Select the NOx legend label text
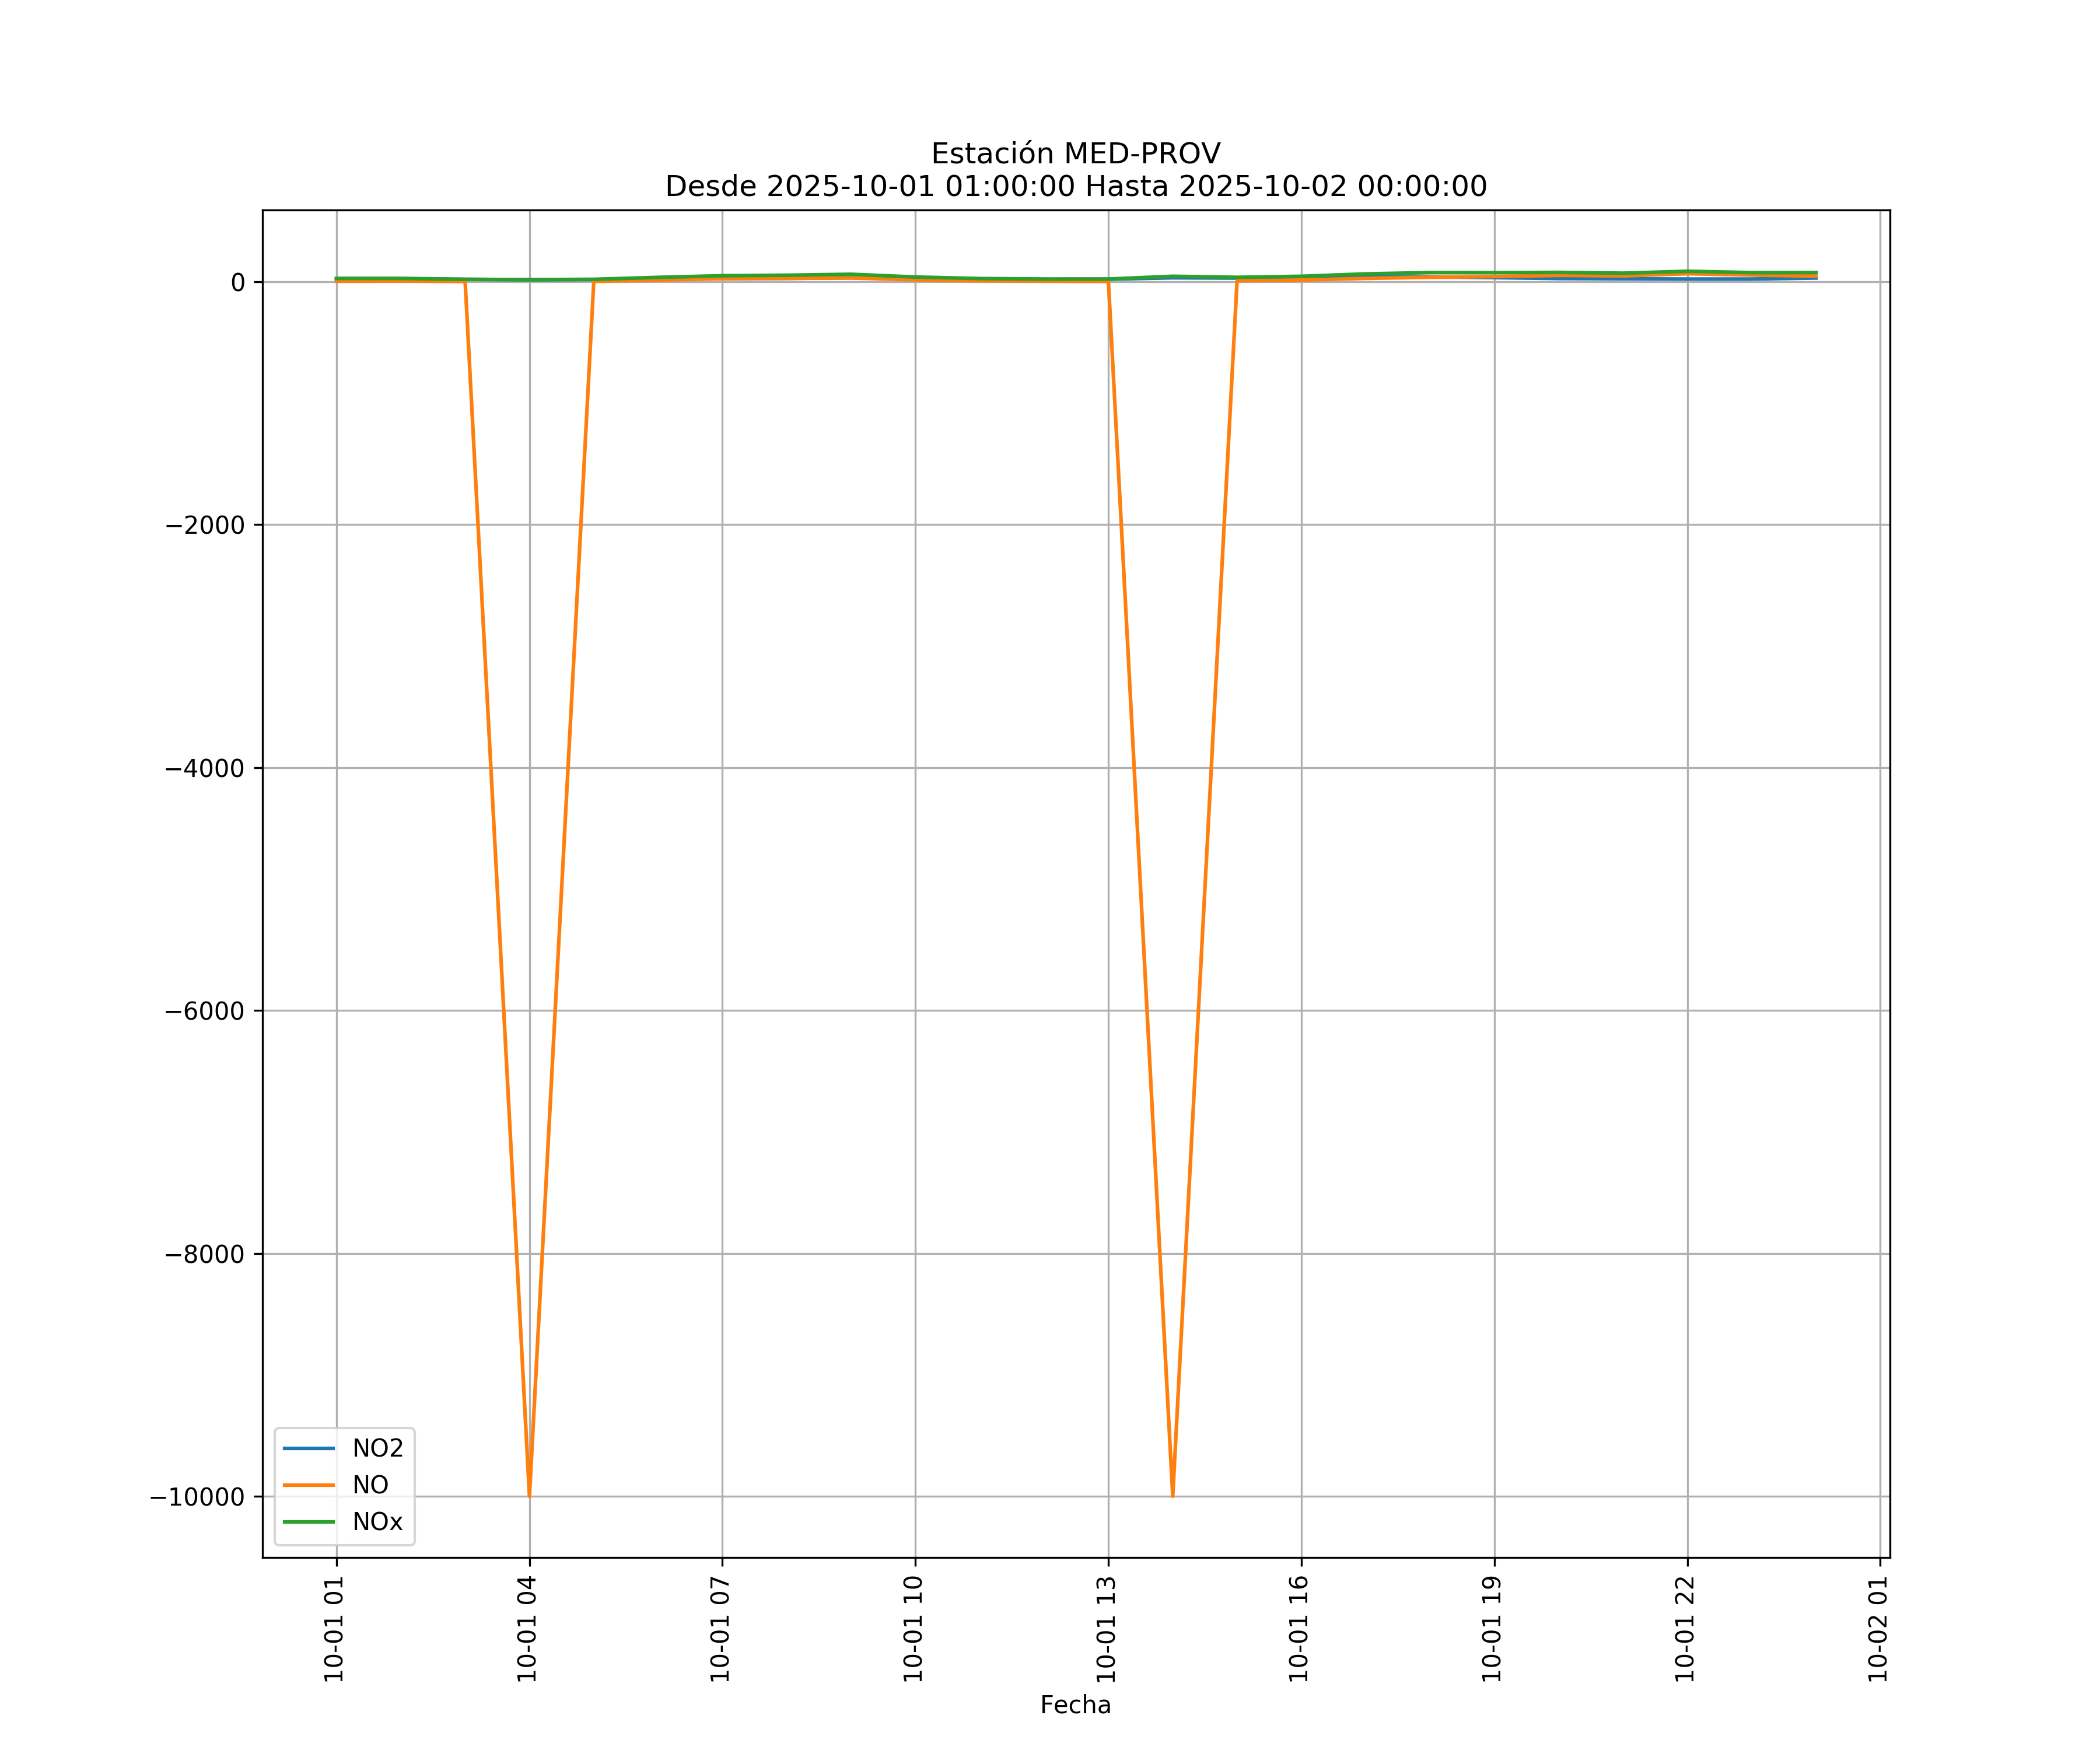2100x1750 pixels. coord(377,1522)
